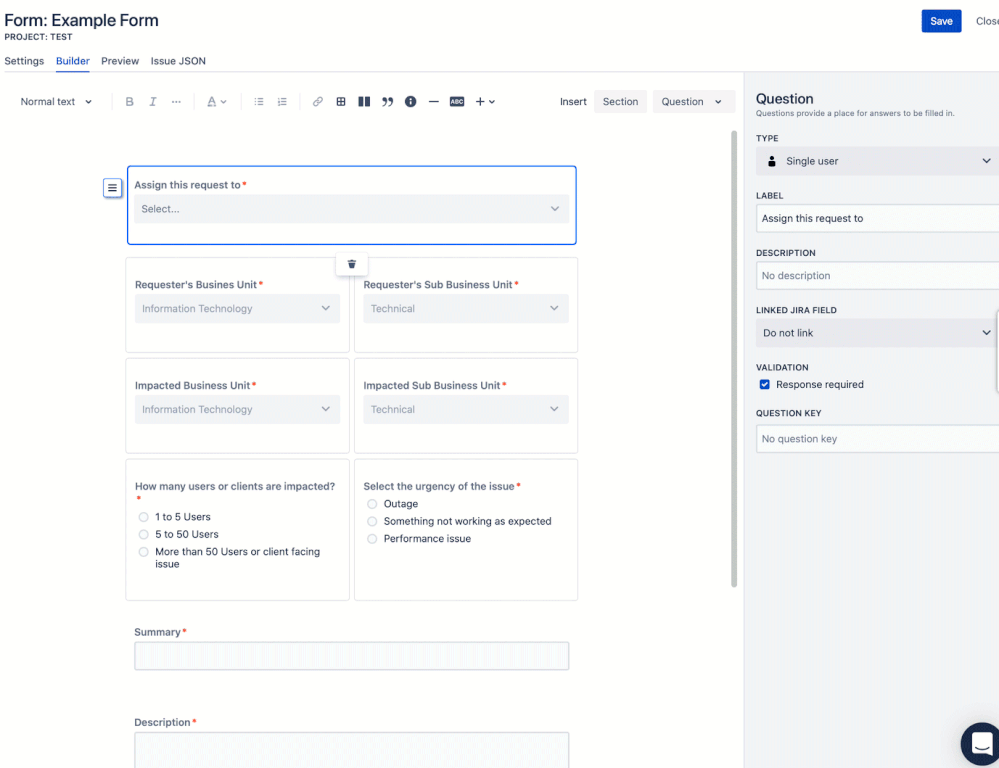Insert a table from the toolbar

[342, 101]
